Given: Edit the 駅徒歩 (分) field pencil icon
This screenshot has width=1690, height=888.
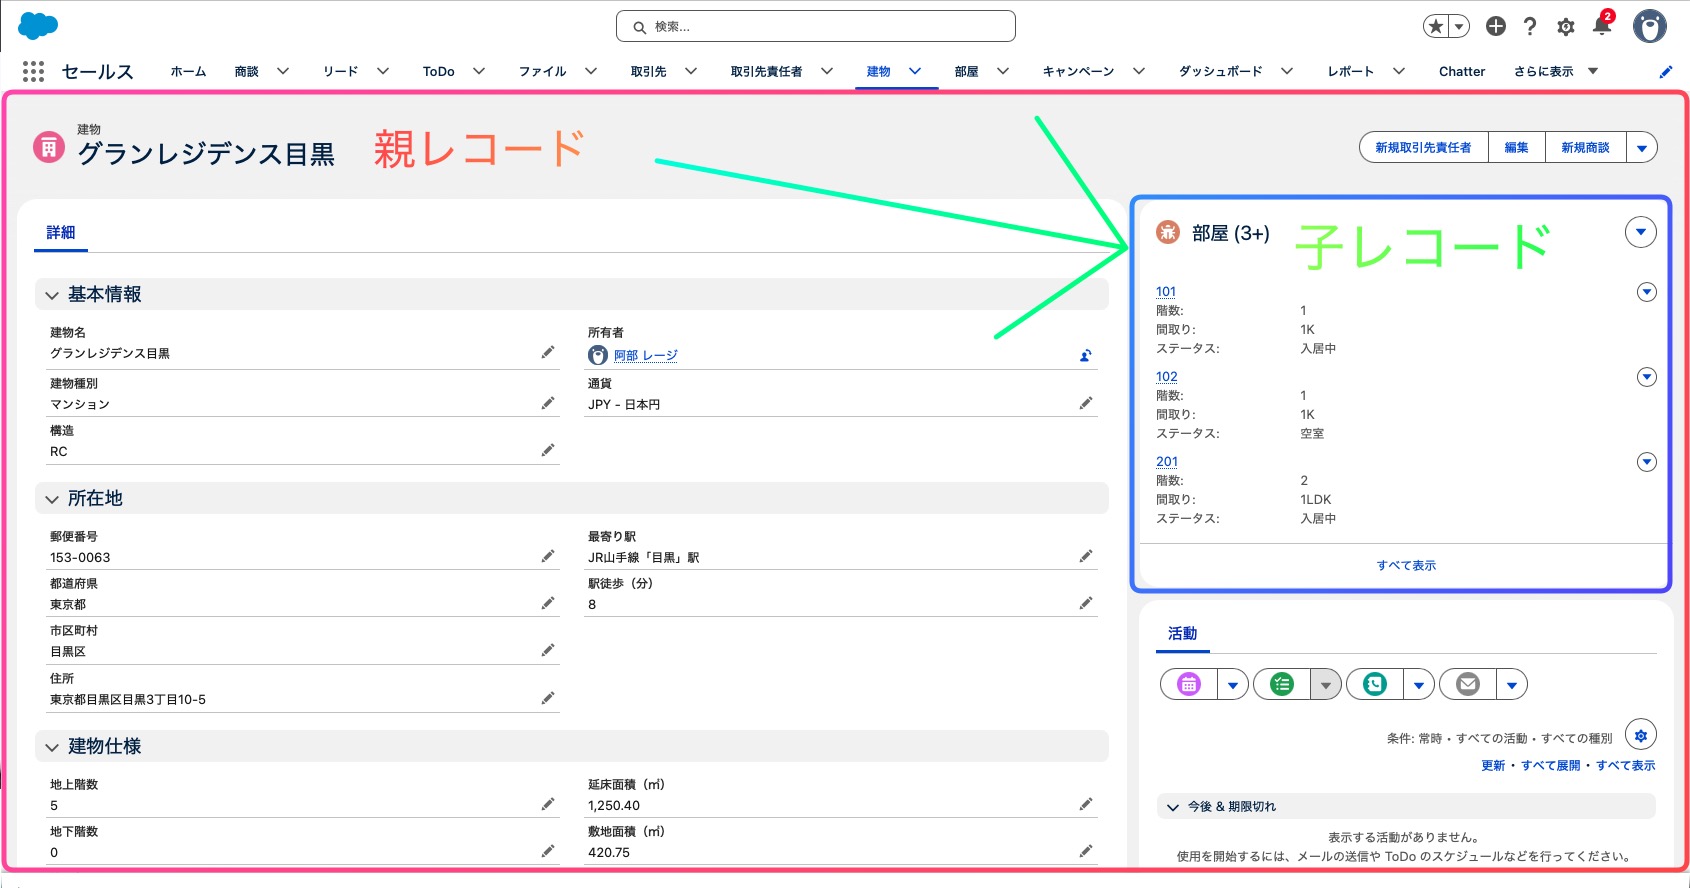Looking at the screenshot, I should 1086,603.
